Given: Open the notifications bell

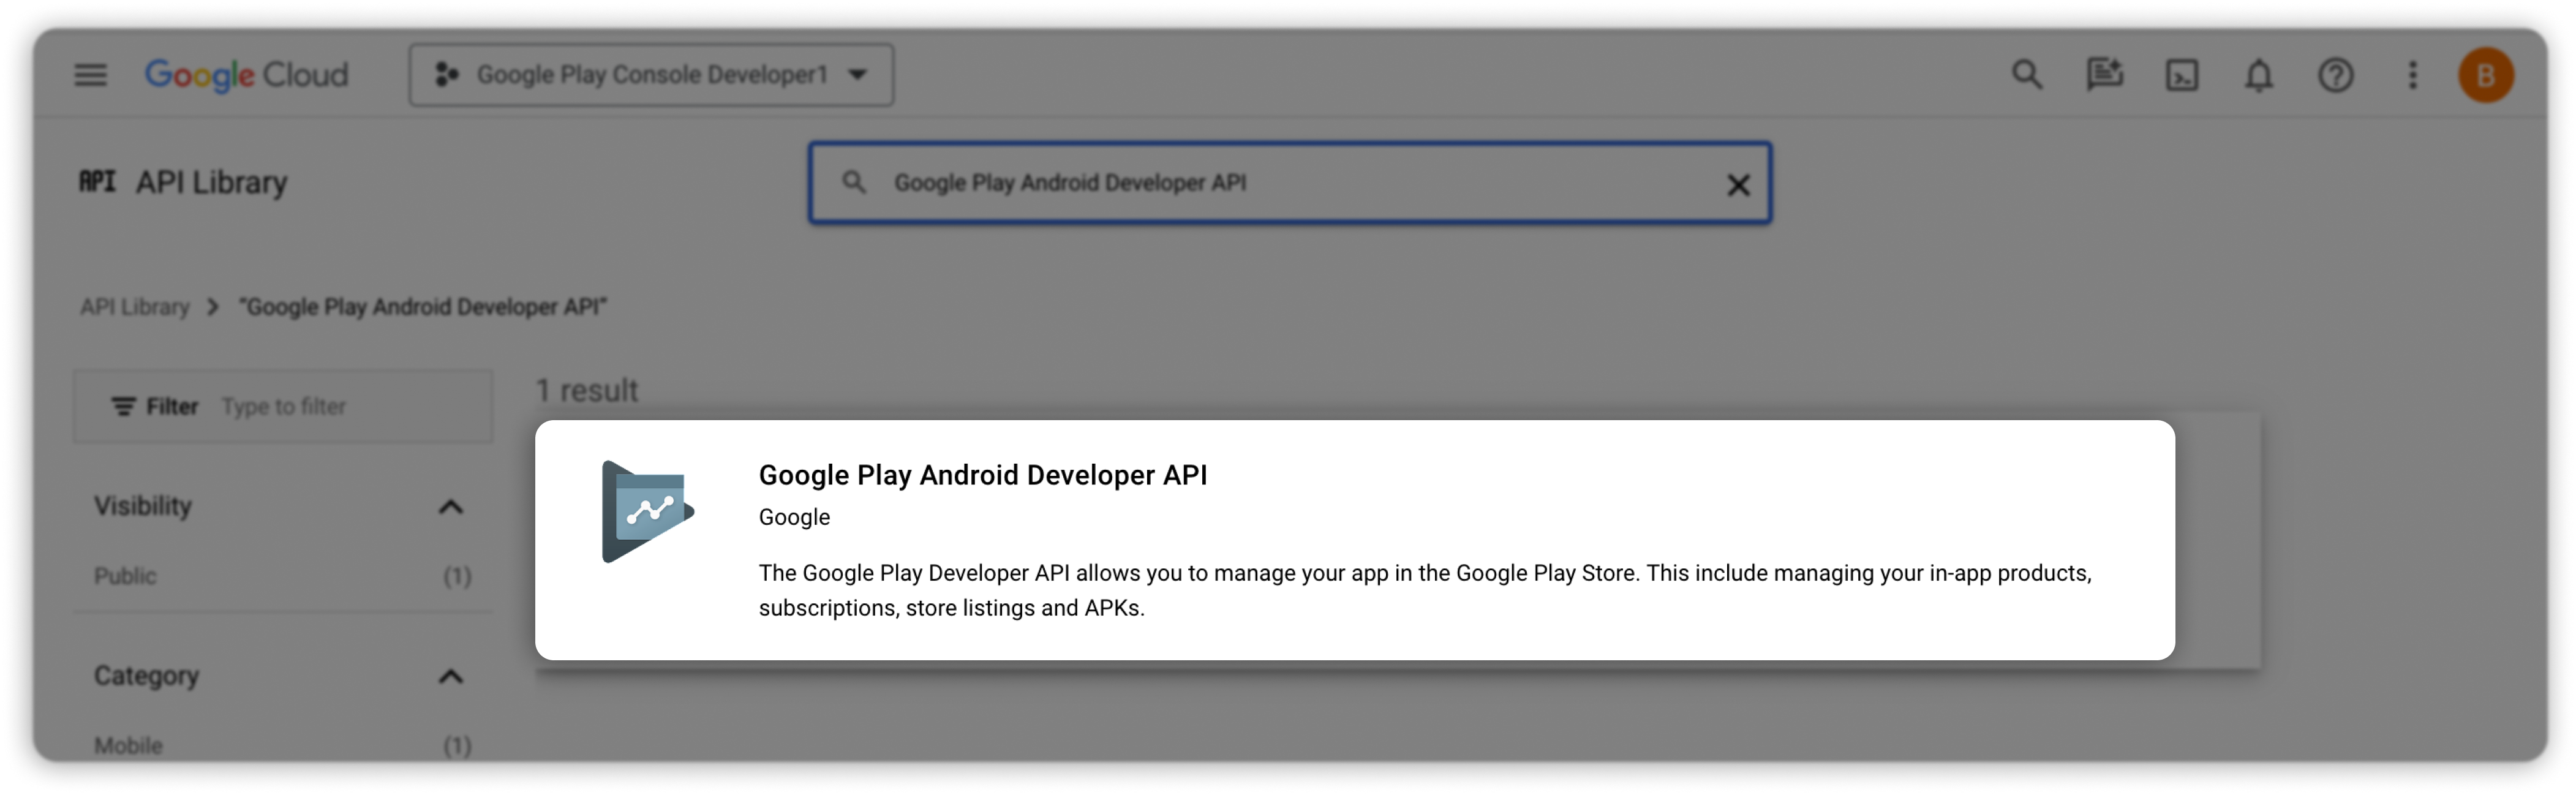Looking at the screenshot, I should coord(2259,76).
